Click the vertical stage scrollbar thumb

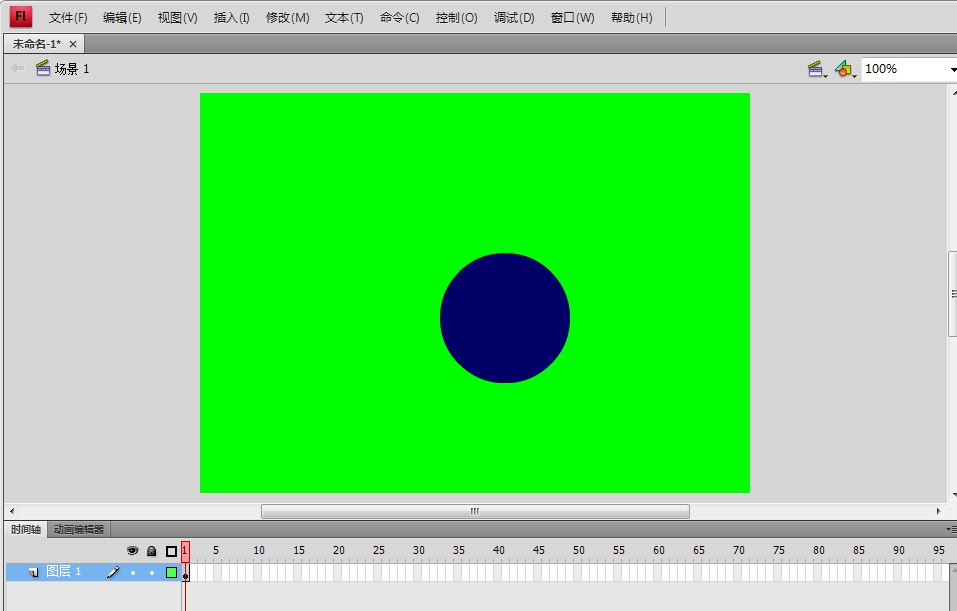pyautogui.click(x=952, y=294)
